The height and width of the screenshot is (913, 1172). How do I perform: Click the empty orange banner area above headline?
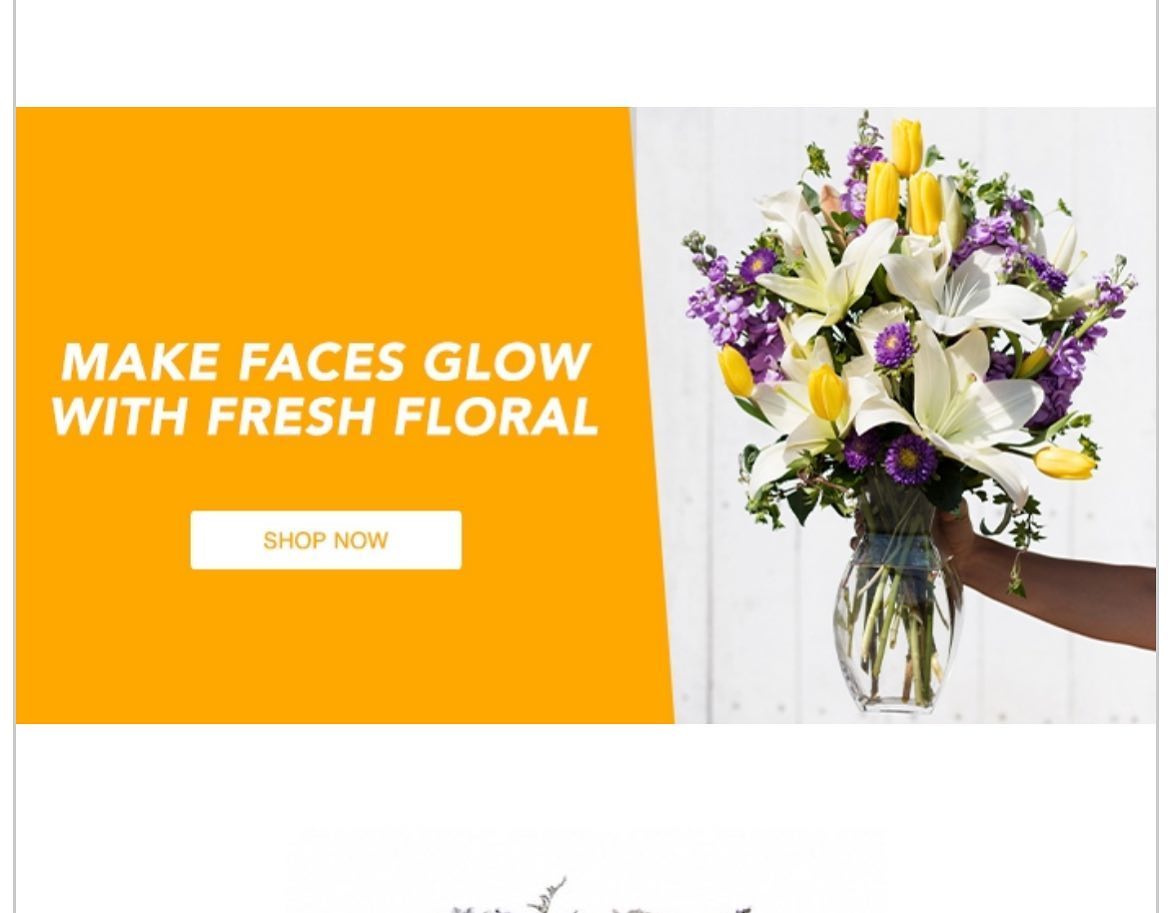pyautogui.click(x=321, y=217)
